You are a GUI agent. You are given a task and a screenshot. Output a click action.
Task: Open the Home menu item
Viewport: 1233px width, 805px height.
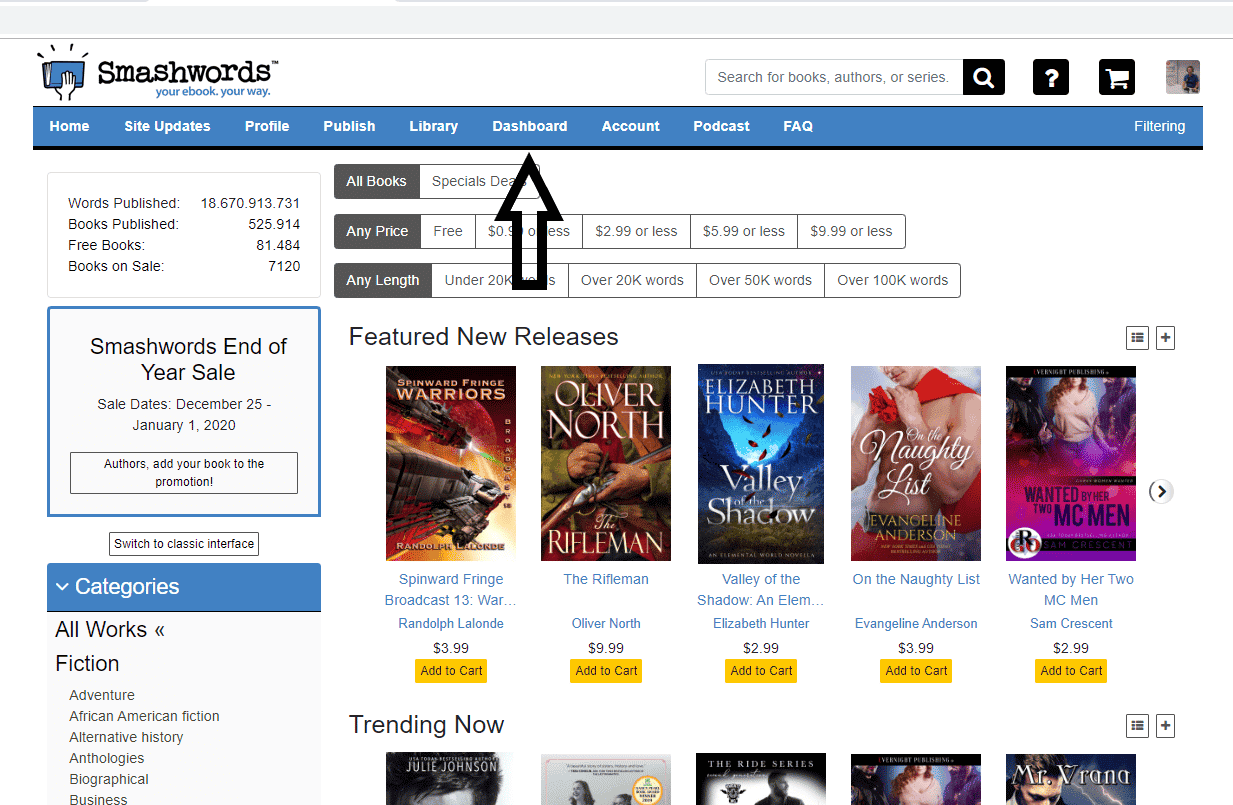(70, 126)
